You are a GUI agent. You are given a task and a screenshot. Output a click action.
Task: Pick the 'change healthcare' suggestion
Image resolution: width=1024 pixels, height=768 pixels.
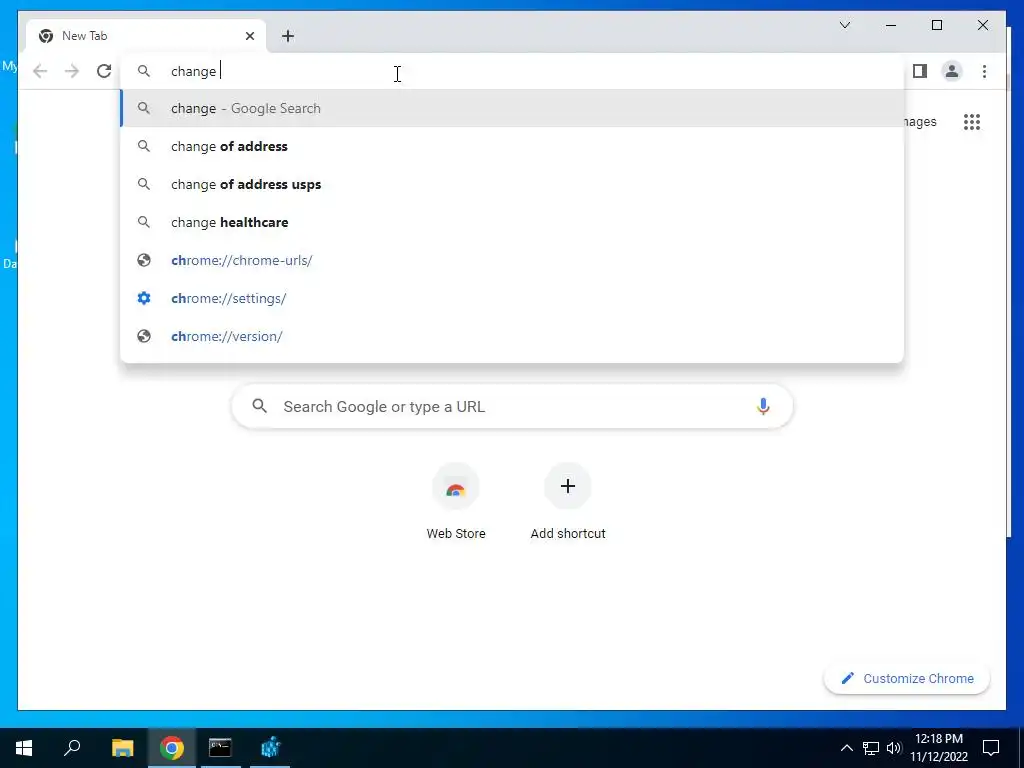click(512, 222)
